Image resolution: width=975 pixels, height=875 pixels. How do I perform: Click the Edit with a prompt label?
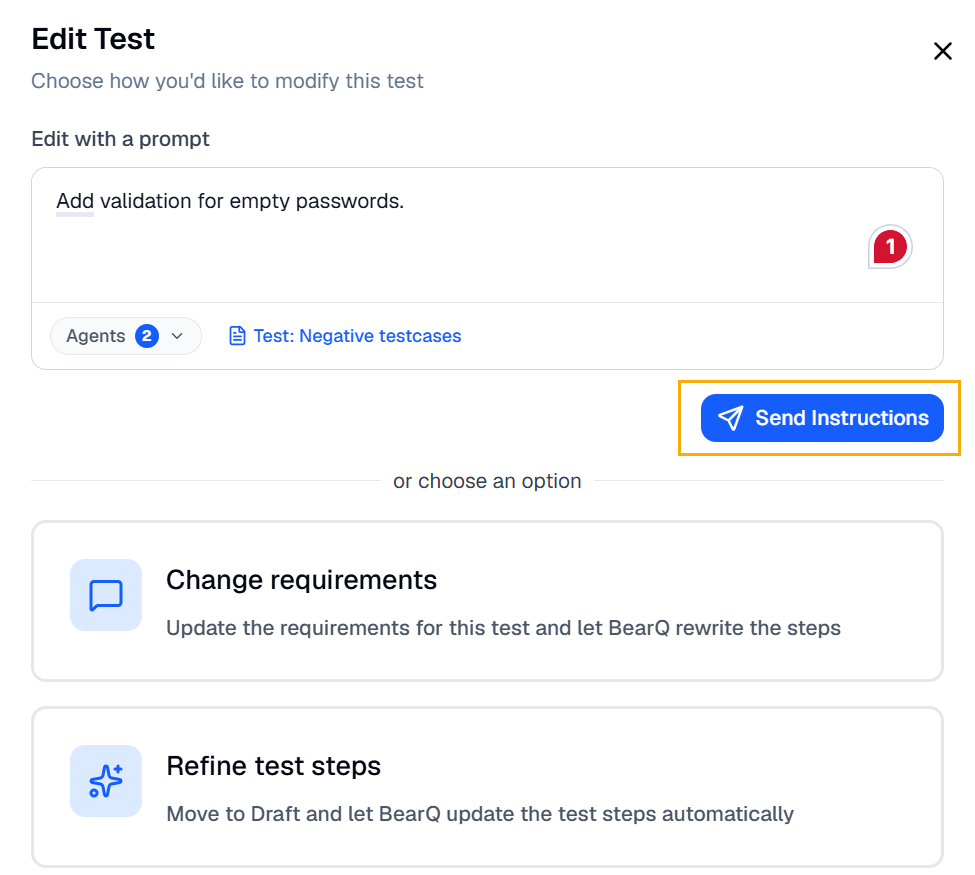[x=121, y=139]
